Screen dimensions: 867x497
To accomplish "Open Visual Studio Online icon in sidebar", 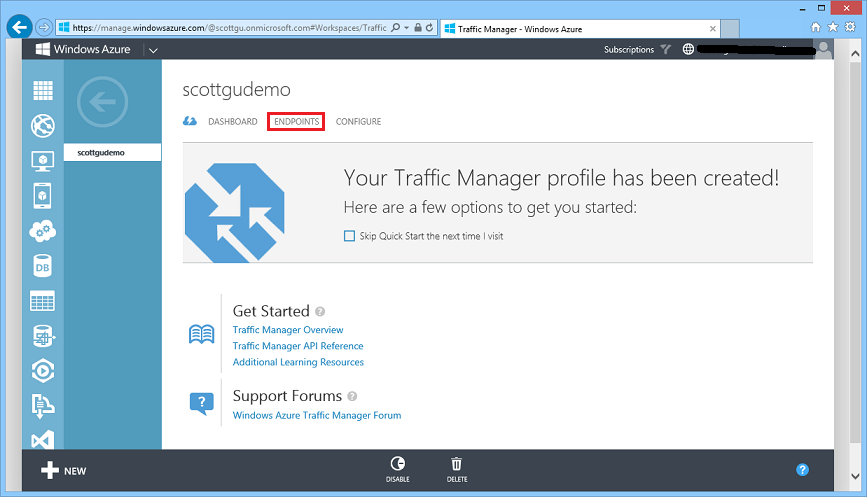I will point(43,440).
